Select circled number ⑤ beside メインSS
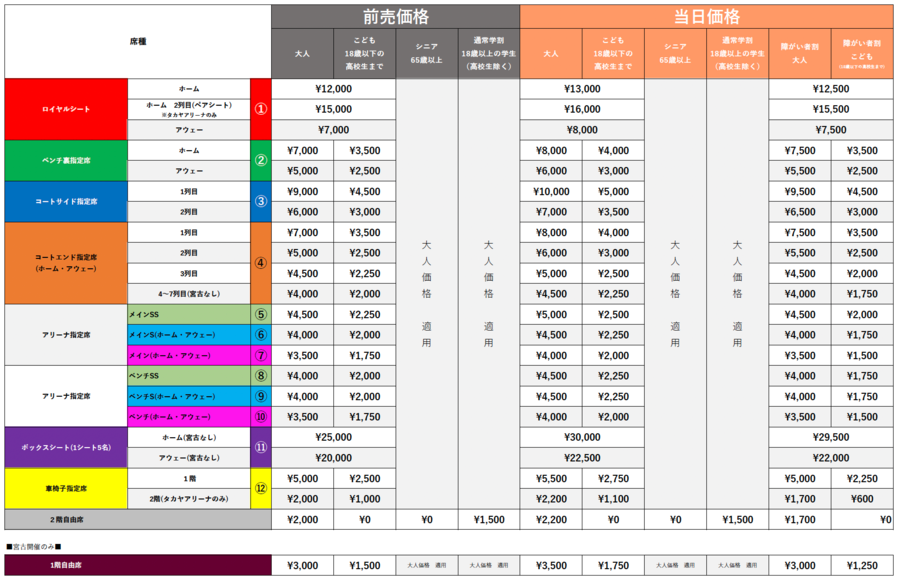 click(260, 314)
